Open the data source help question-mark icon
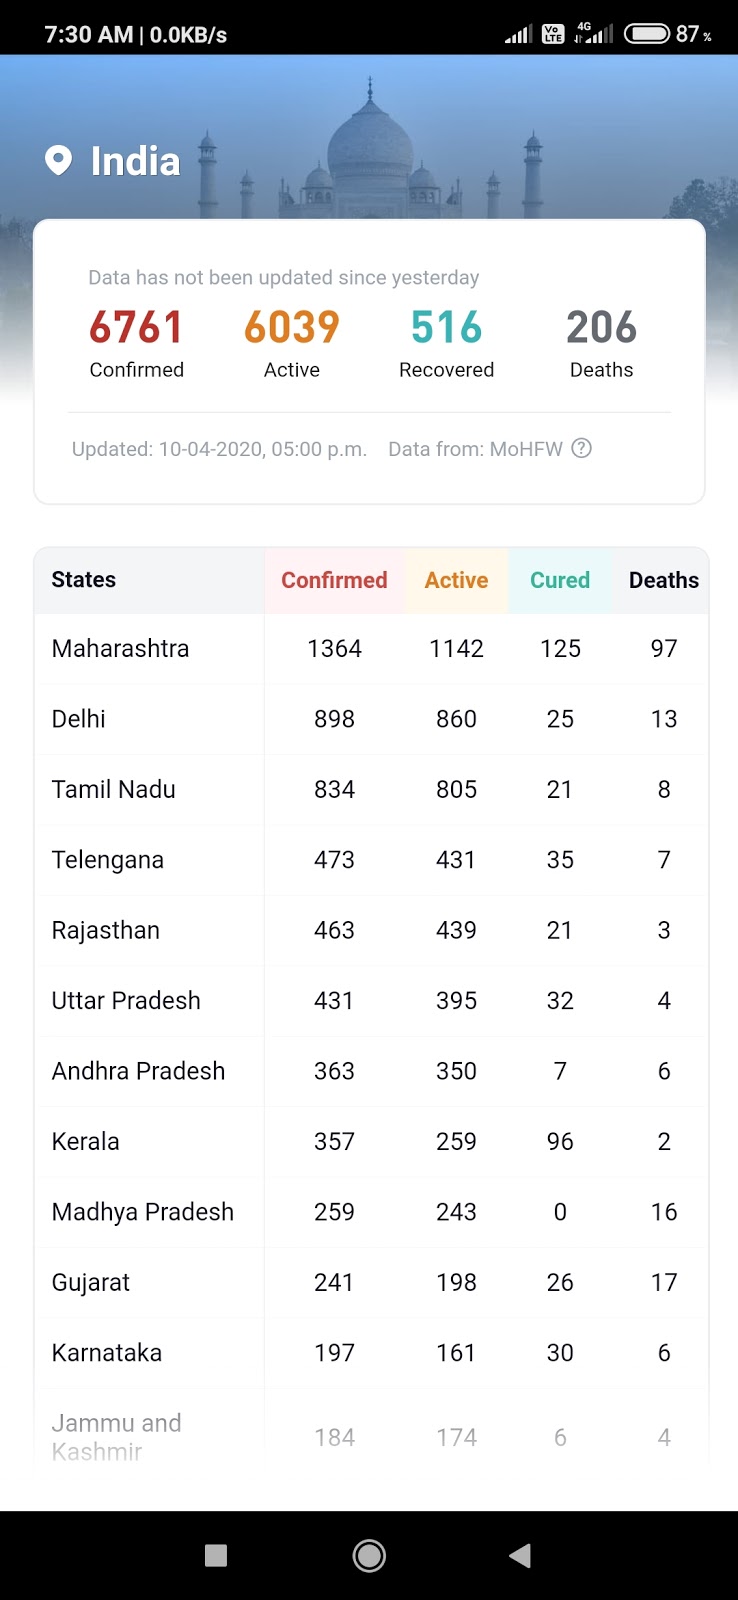The image size is (738, 1600). point(582,448)
